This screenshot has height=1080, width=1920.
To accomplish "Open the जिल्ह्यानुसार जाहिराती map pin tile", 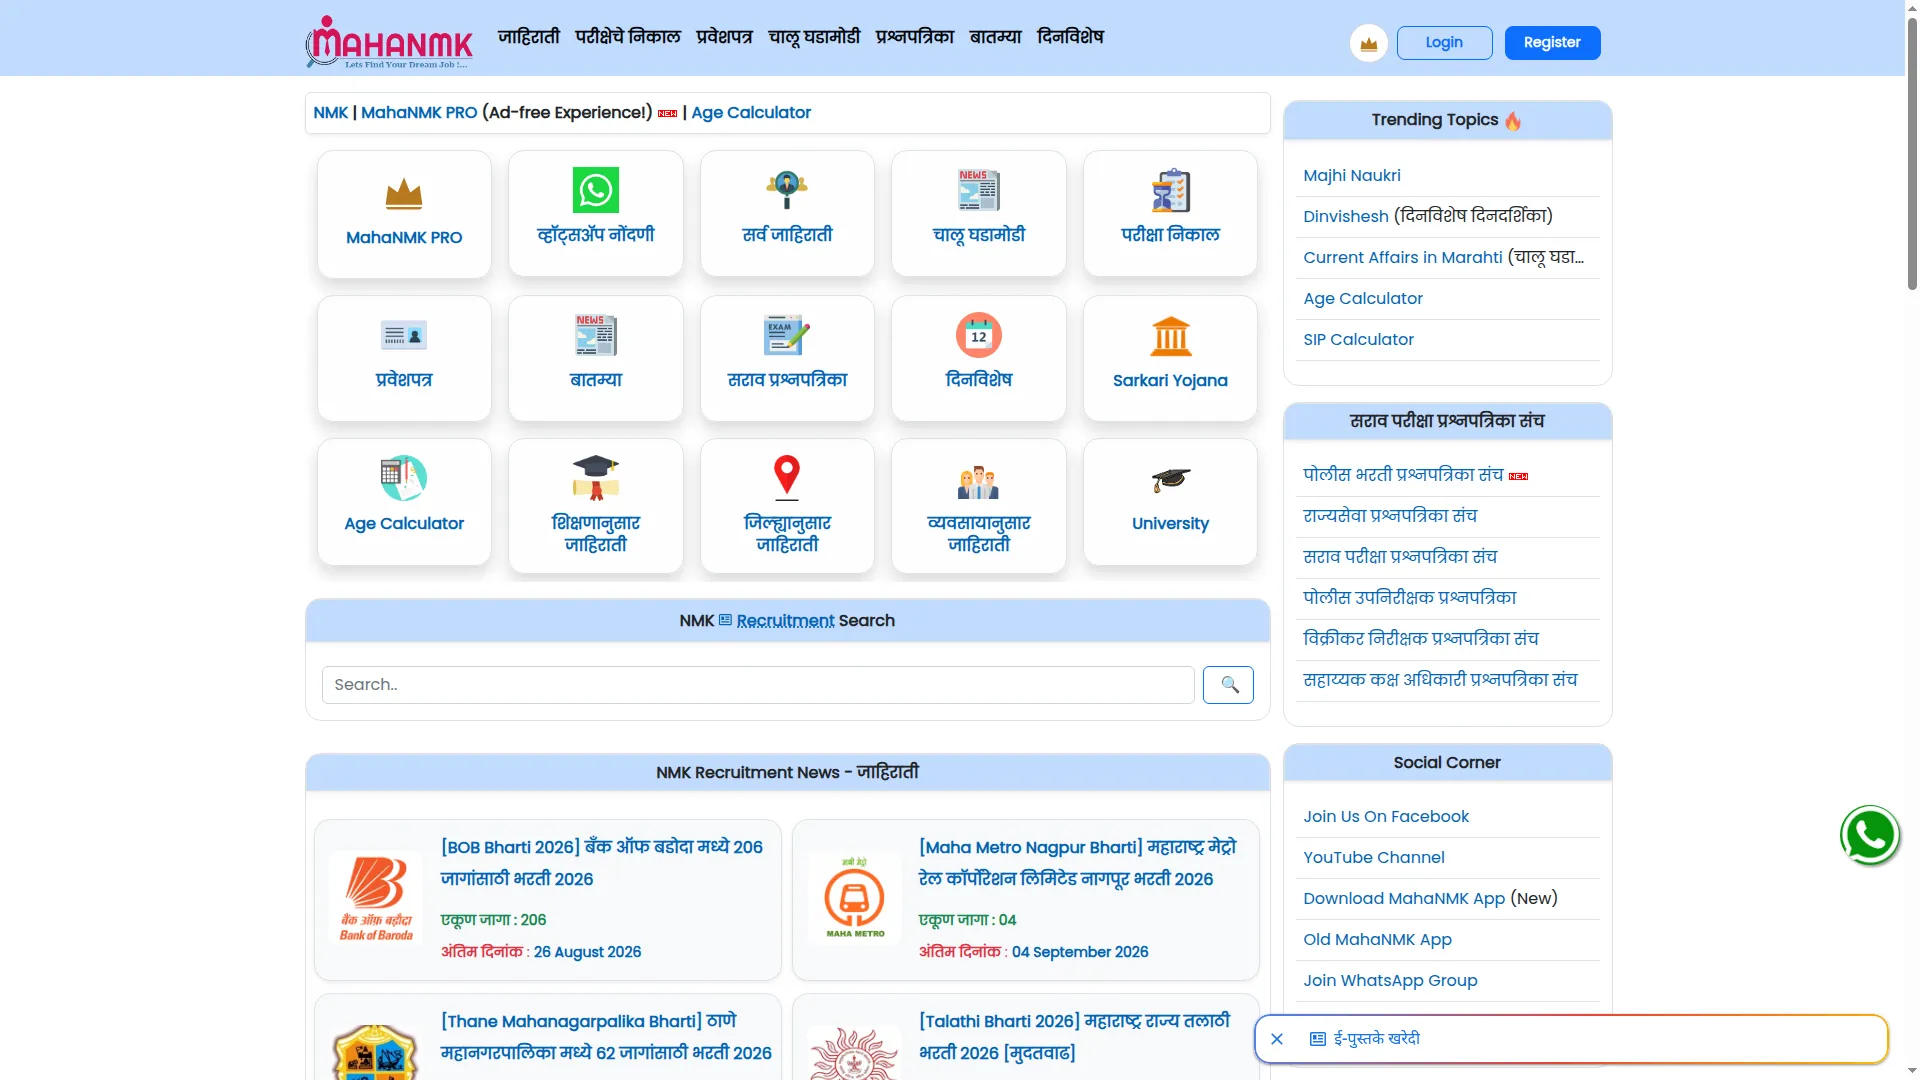I will 787,506.
